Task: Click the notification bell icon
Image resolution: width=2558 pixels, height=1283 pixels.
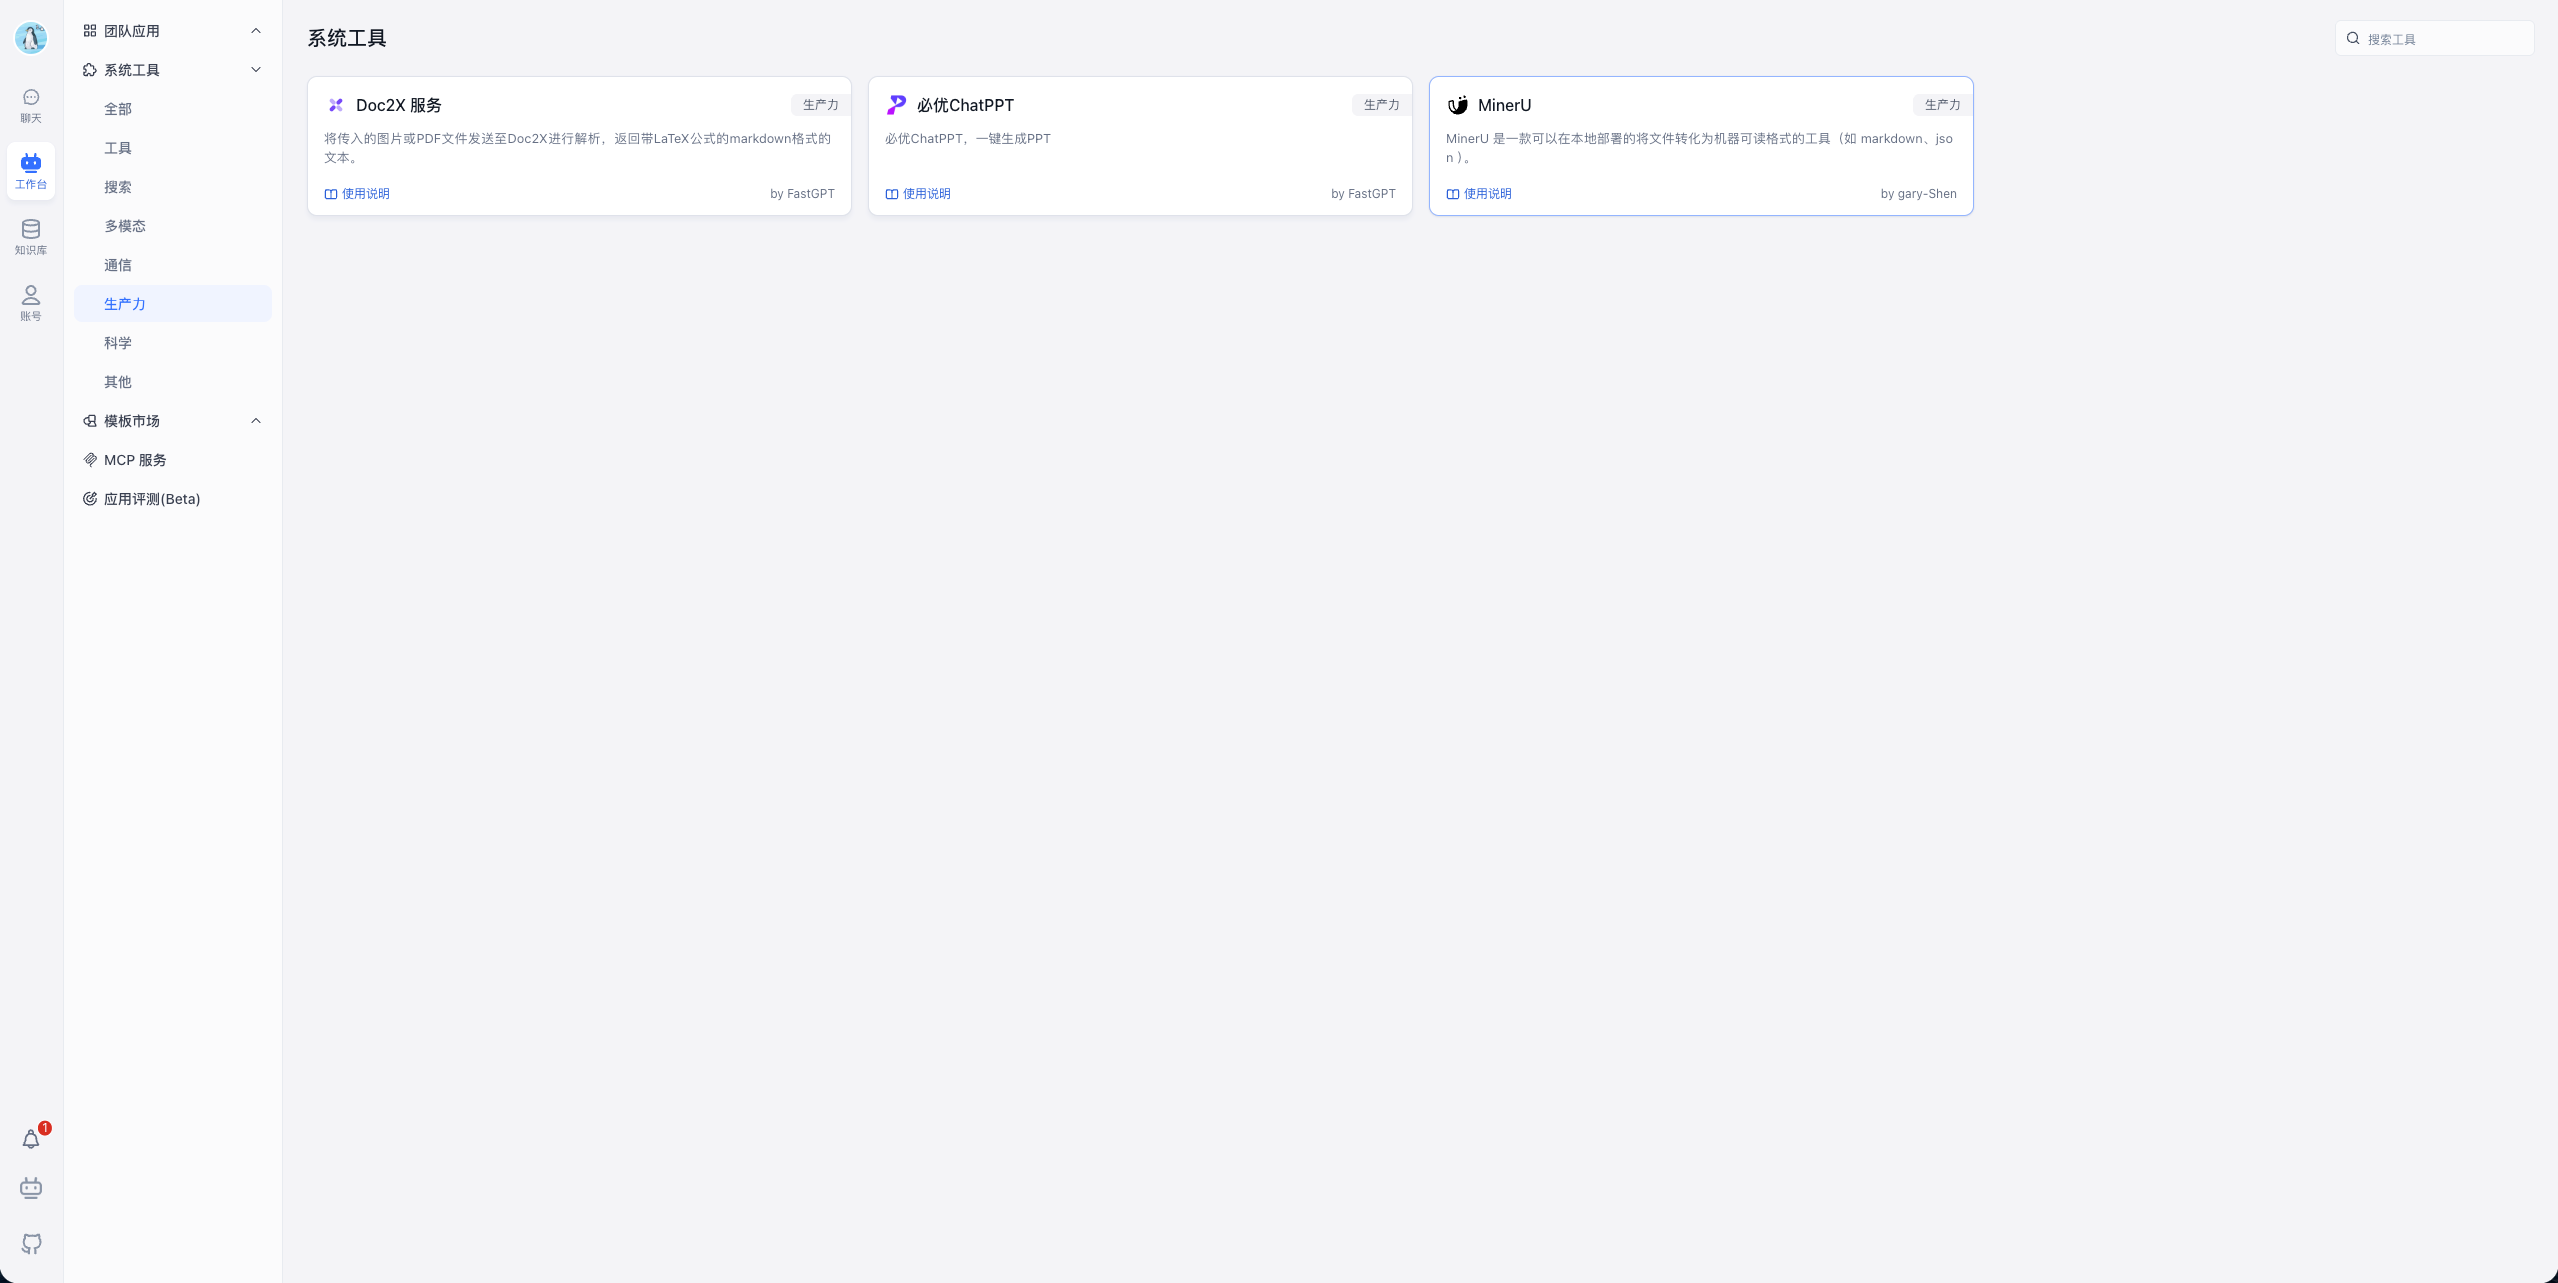Action: pyautogui.click(x=31, y=1139)
